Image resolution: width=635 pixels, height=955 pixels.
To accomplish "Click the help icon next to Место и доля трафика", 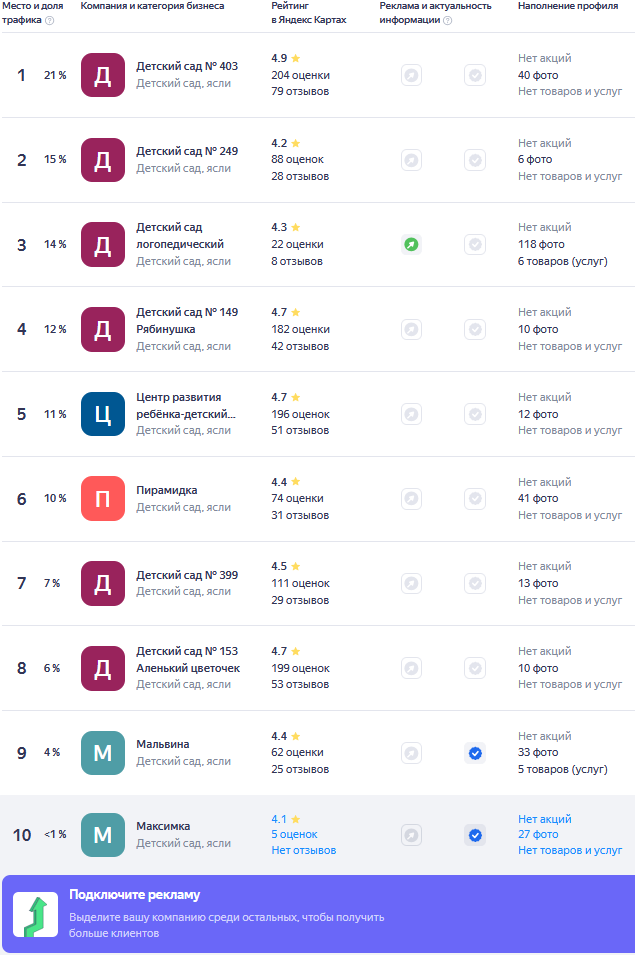I will tap(50, 20).
